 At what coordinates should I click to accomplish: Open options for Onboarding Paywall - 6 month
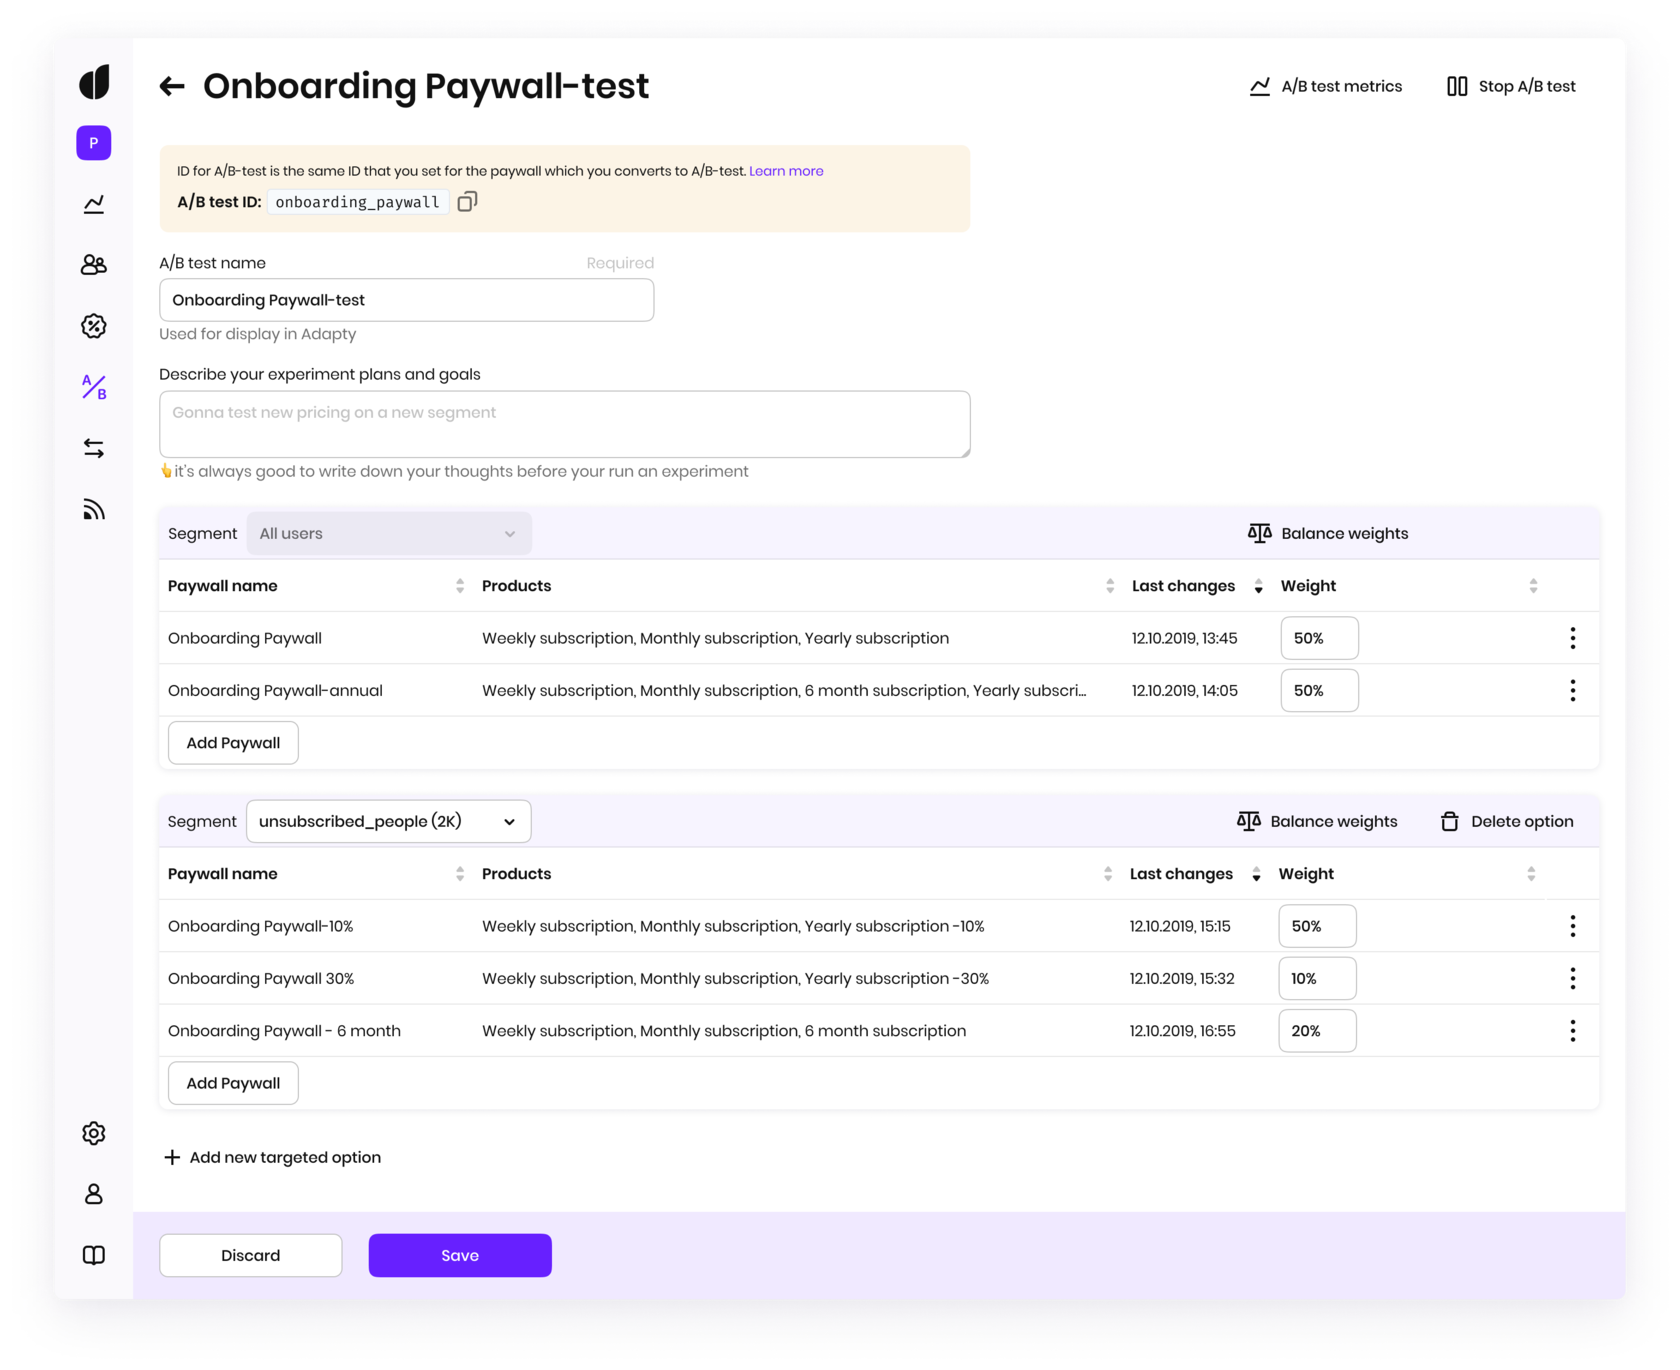point(1573,1031)
